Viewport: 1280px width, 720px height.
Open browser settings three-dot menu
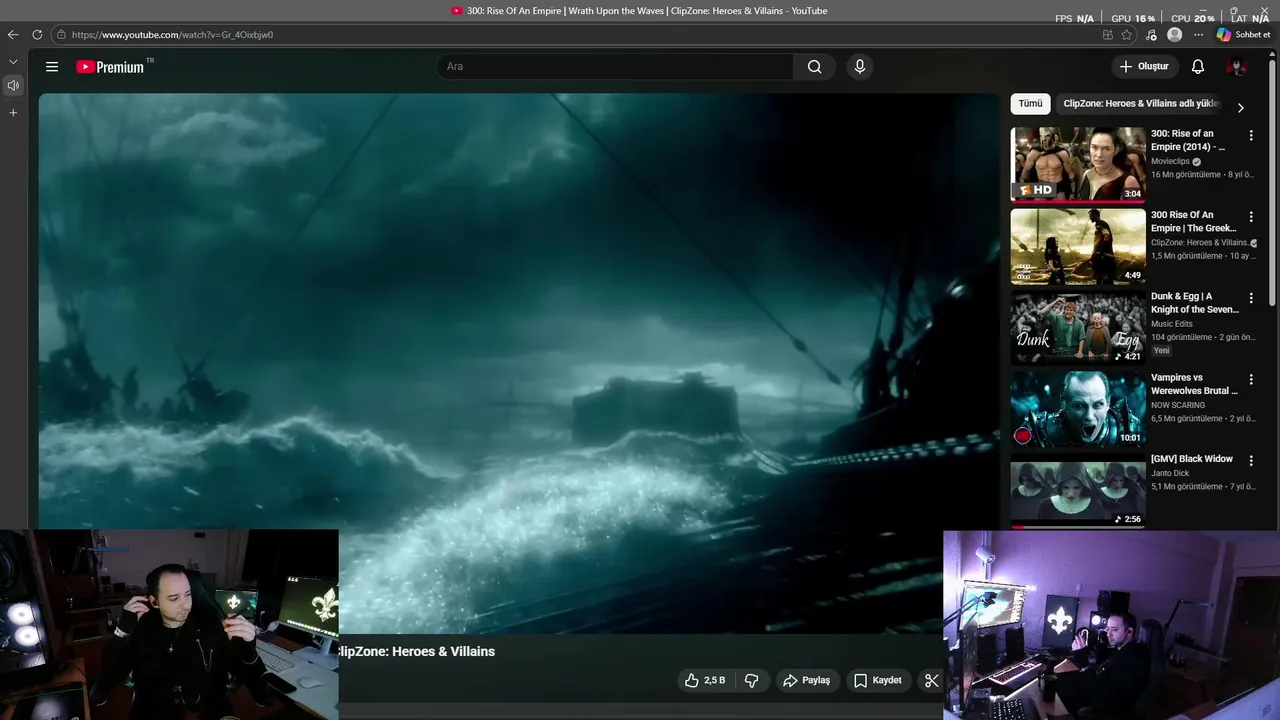pos(1198,35)
